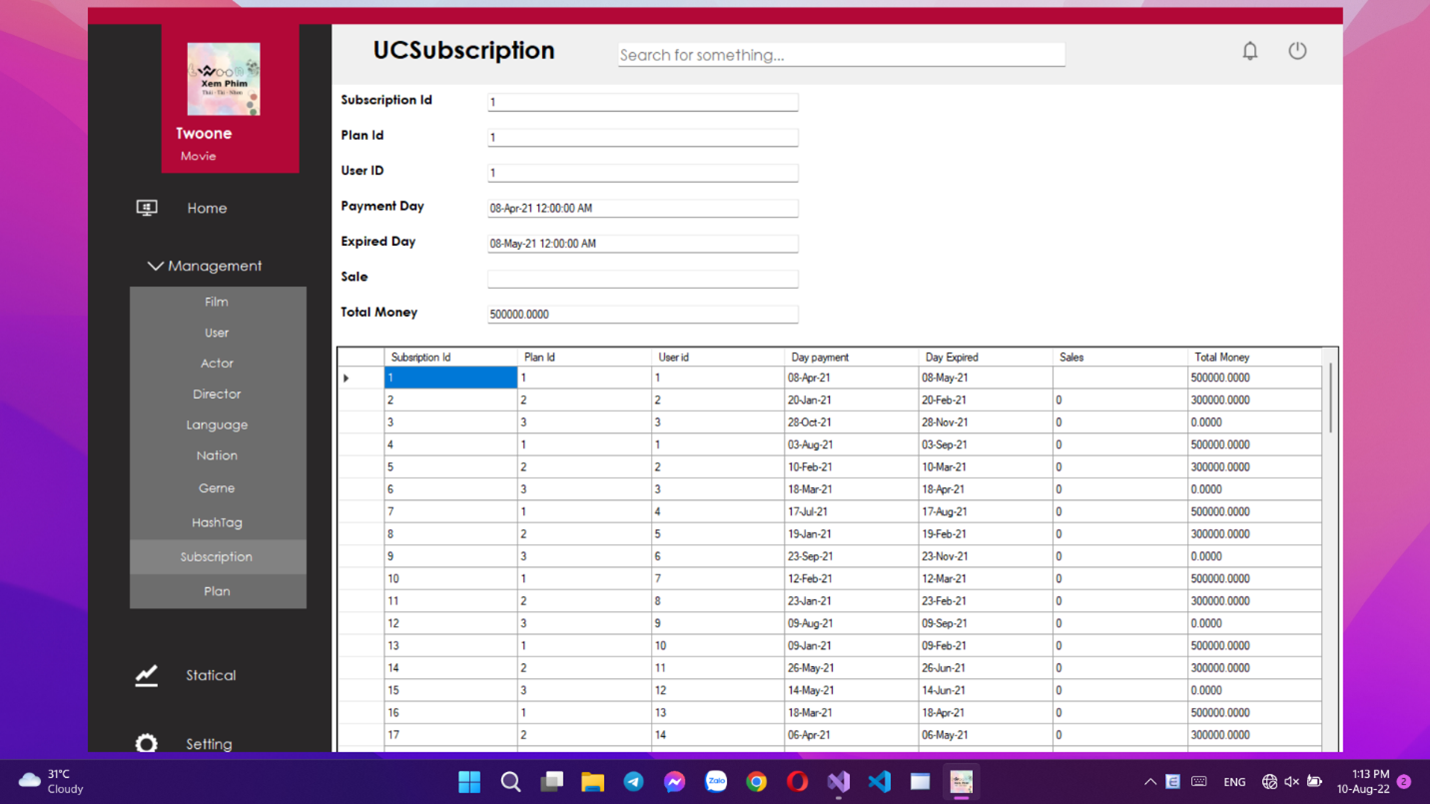This screenshot has width=1430, height=804.
Task: Click the muted volume tray icon
Action: [1292, 782]
